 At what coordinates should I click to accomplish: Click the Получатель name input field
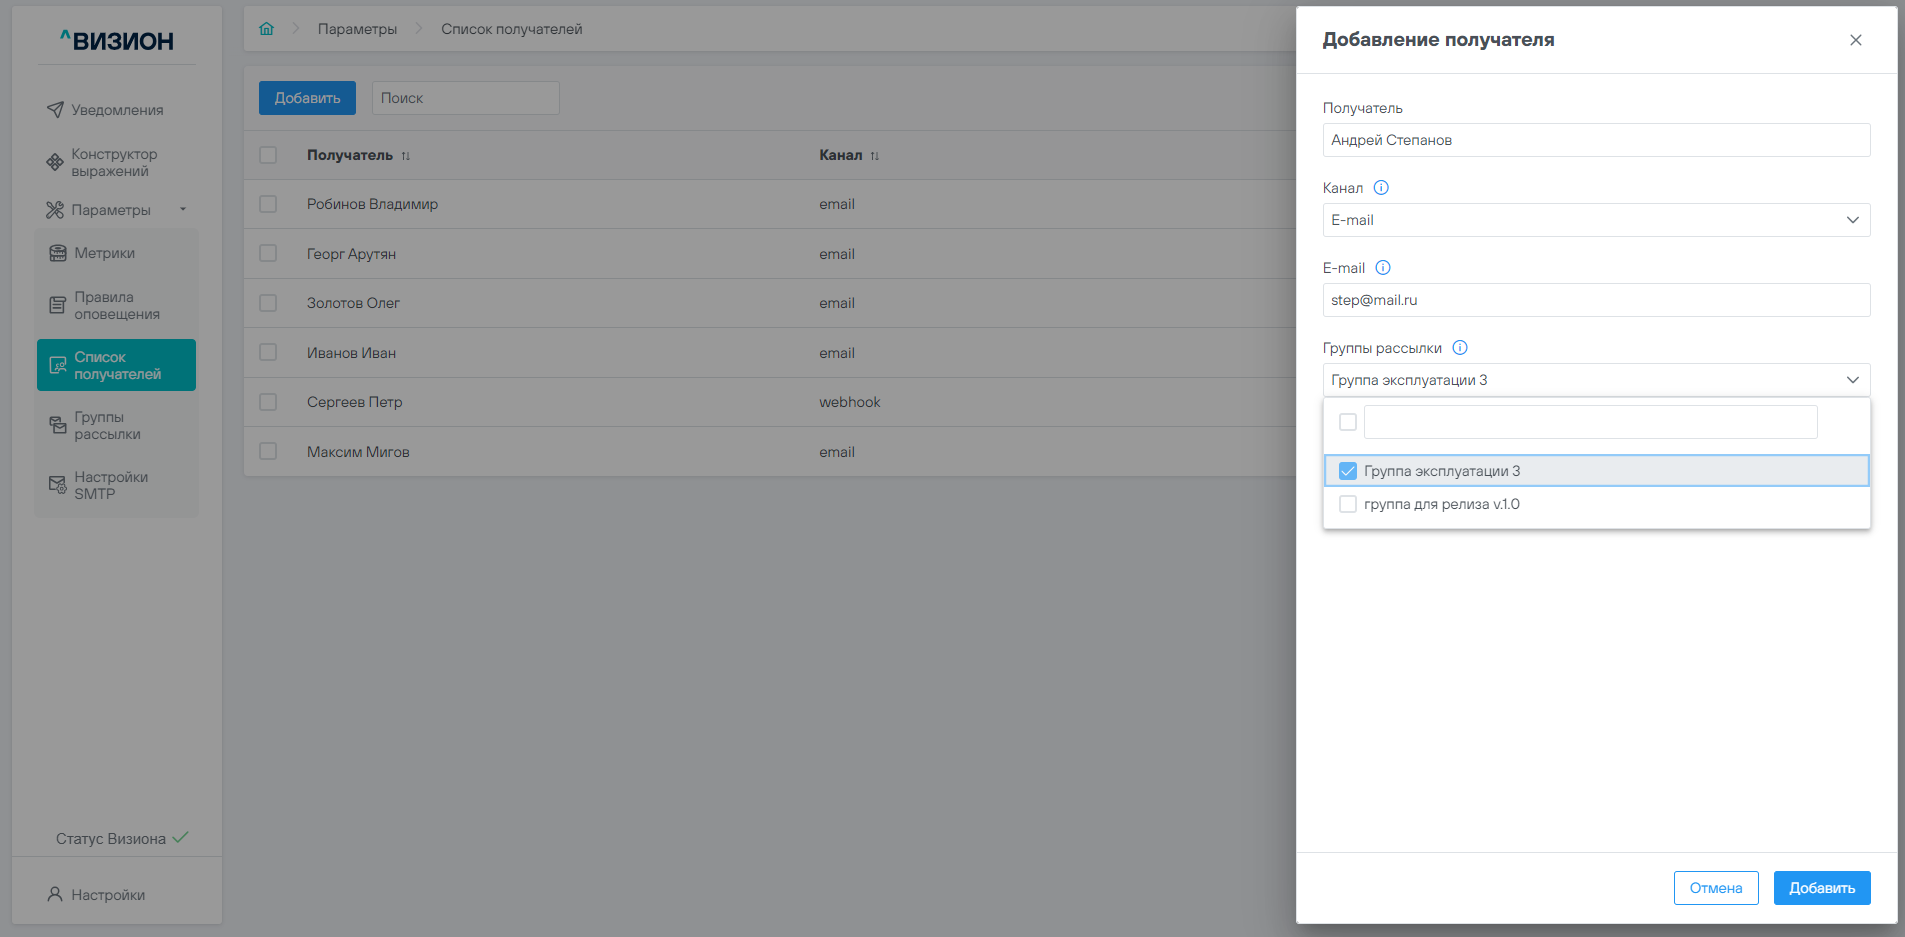tap(1595, 140)
